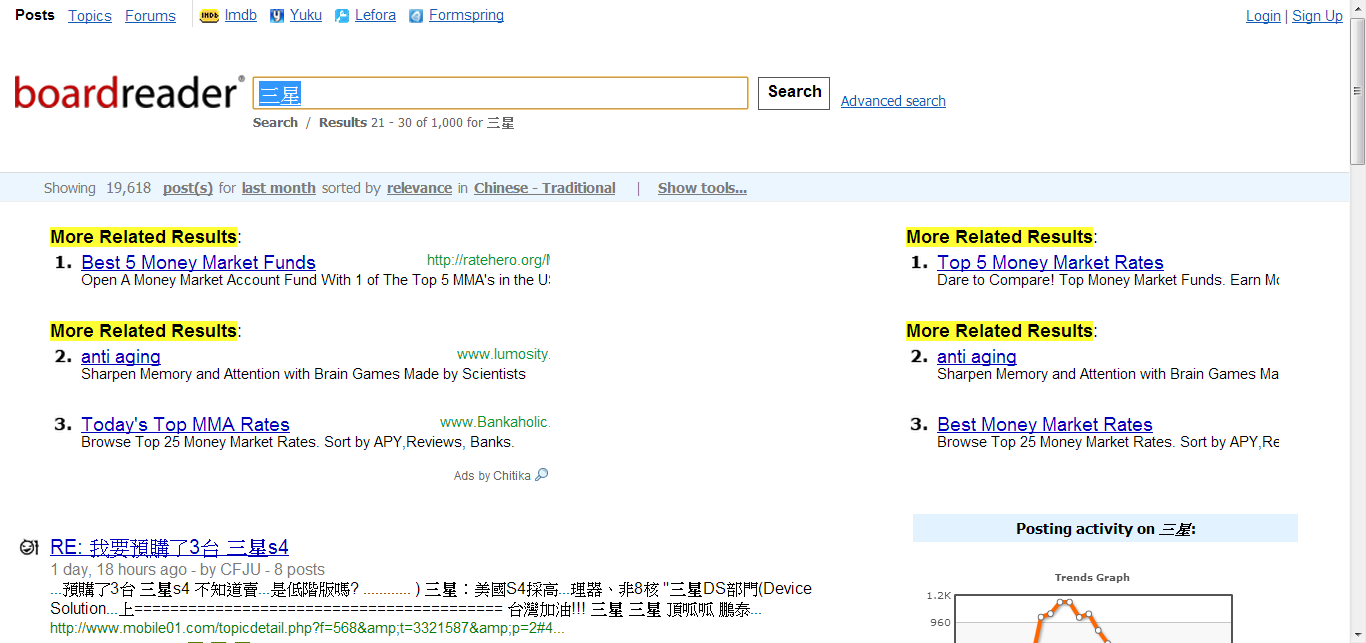Switch to the Forums tab
Screen dimensions: 1366x643
[x=149, y=15]
